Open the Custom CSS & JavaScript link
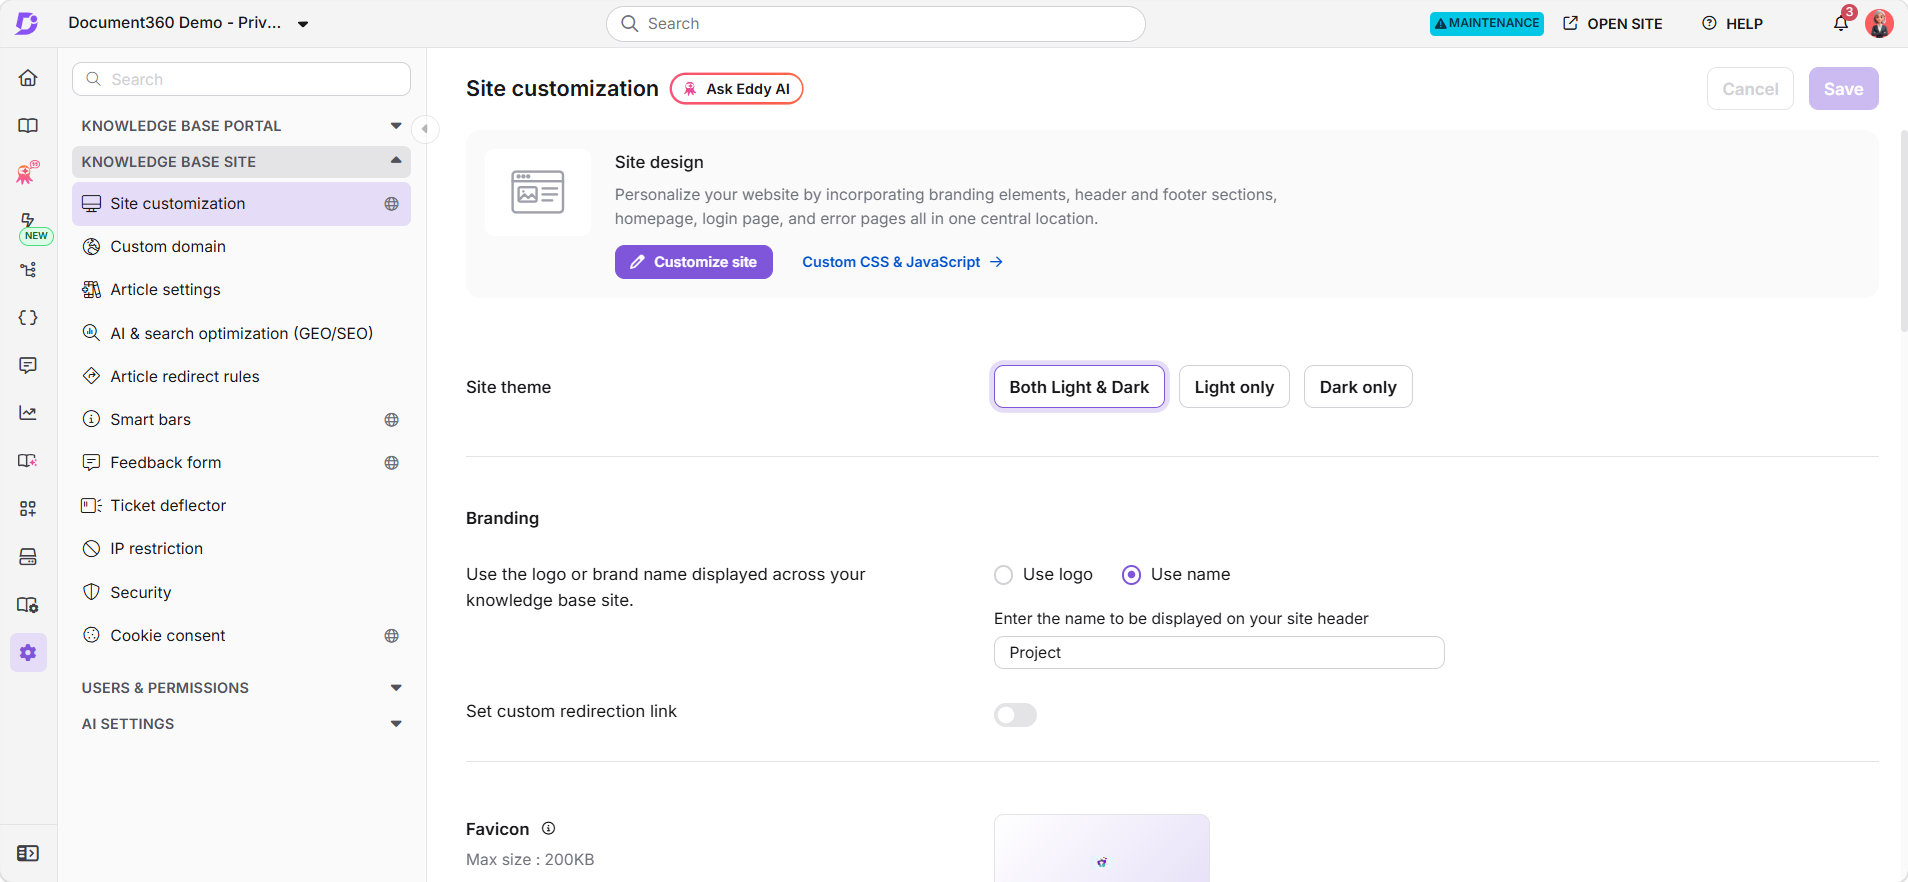 coord(902,262)
